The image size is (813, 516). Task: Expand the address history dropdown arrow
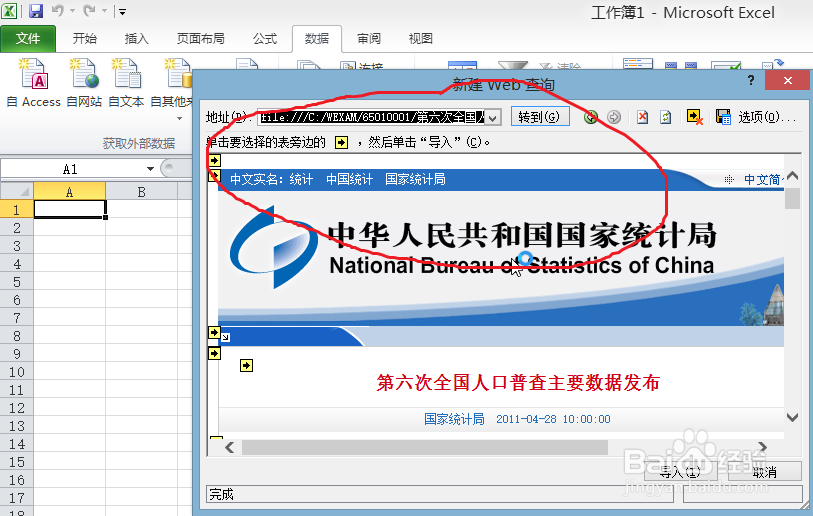(x=493, y=118)
